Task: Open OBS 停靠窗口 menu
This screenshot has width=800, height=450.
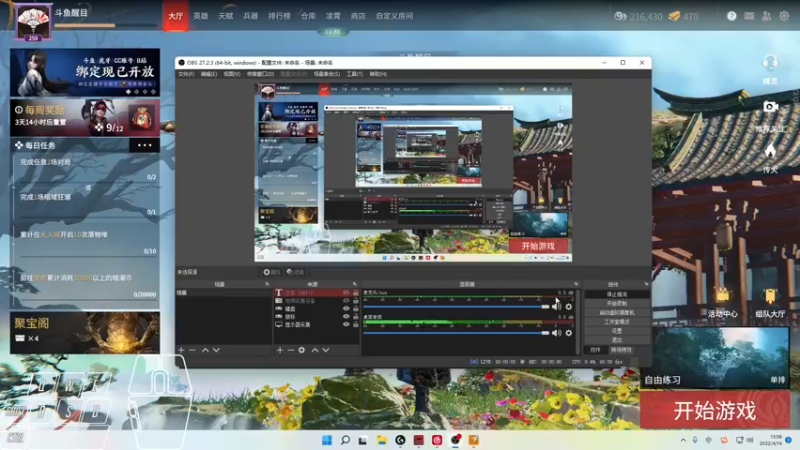Action: pos(260,74)
